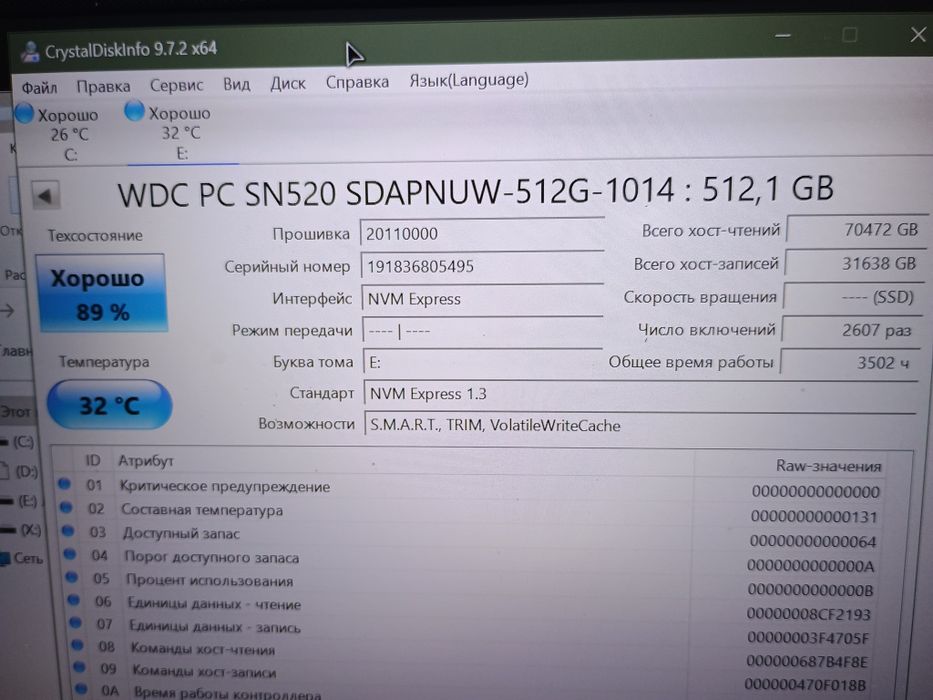Select Сеть in background Explorer sidebar
The image size is (933, 700).
(27, 558)
